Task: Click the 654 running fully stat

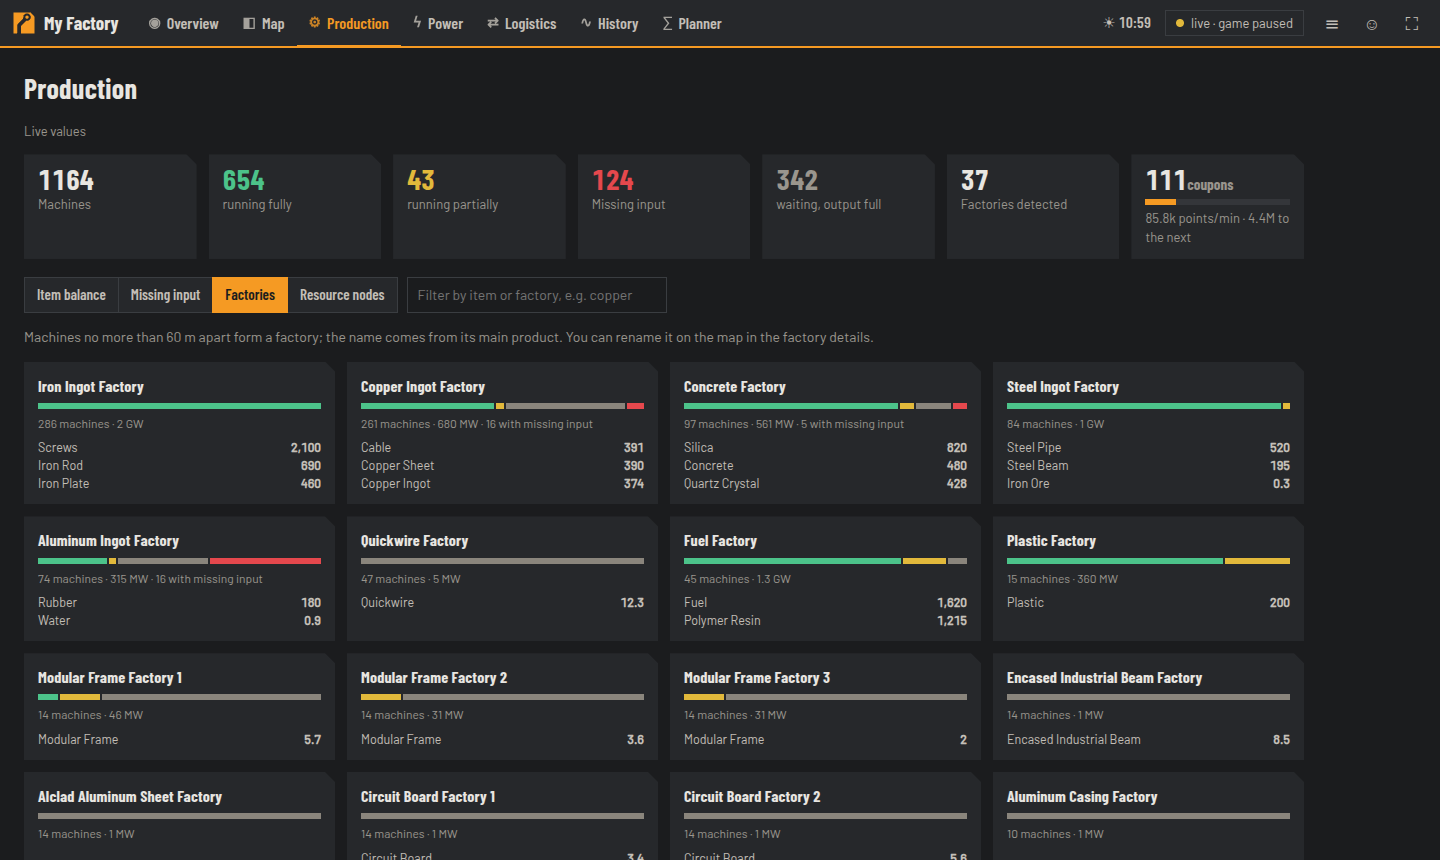Action: pos(295,206)
